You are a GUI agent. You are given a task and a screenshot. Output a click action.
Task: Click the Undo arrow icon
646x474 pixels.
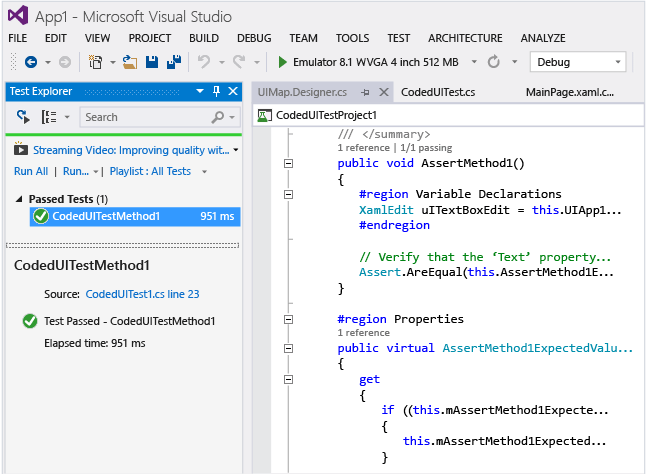click(204, 62)
